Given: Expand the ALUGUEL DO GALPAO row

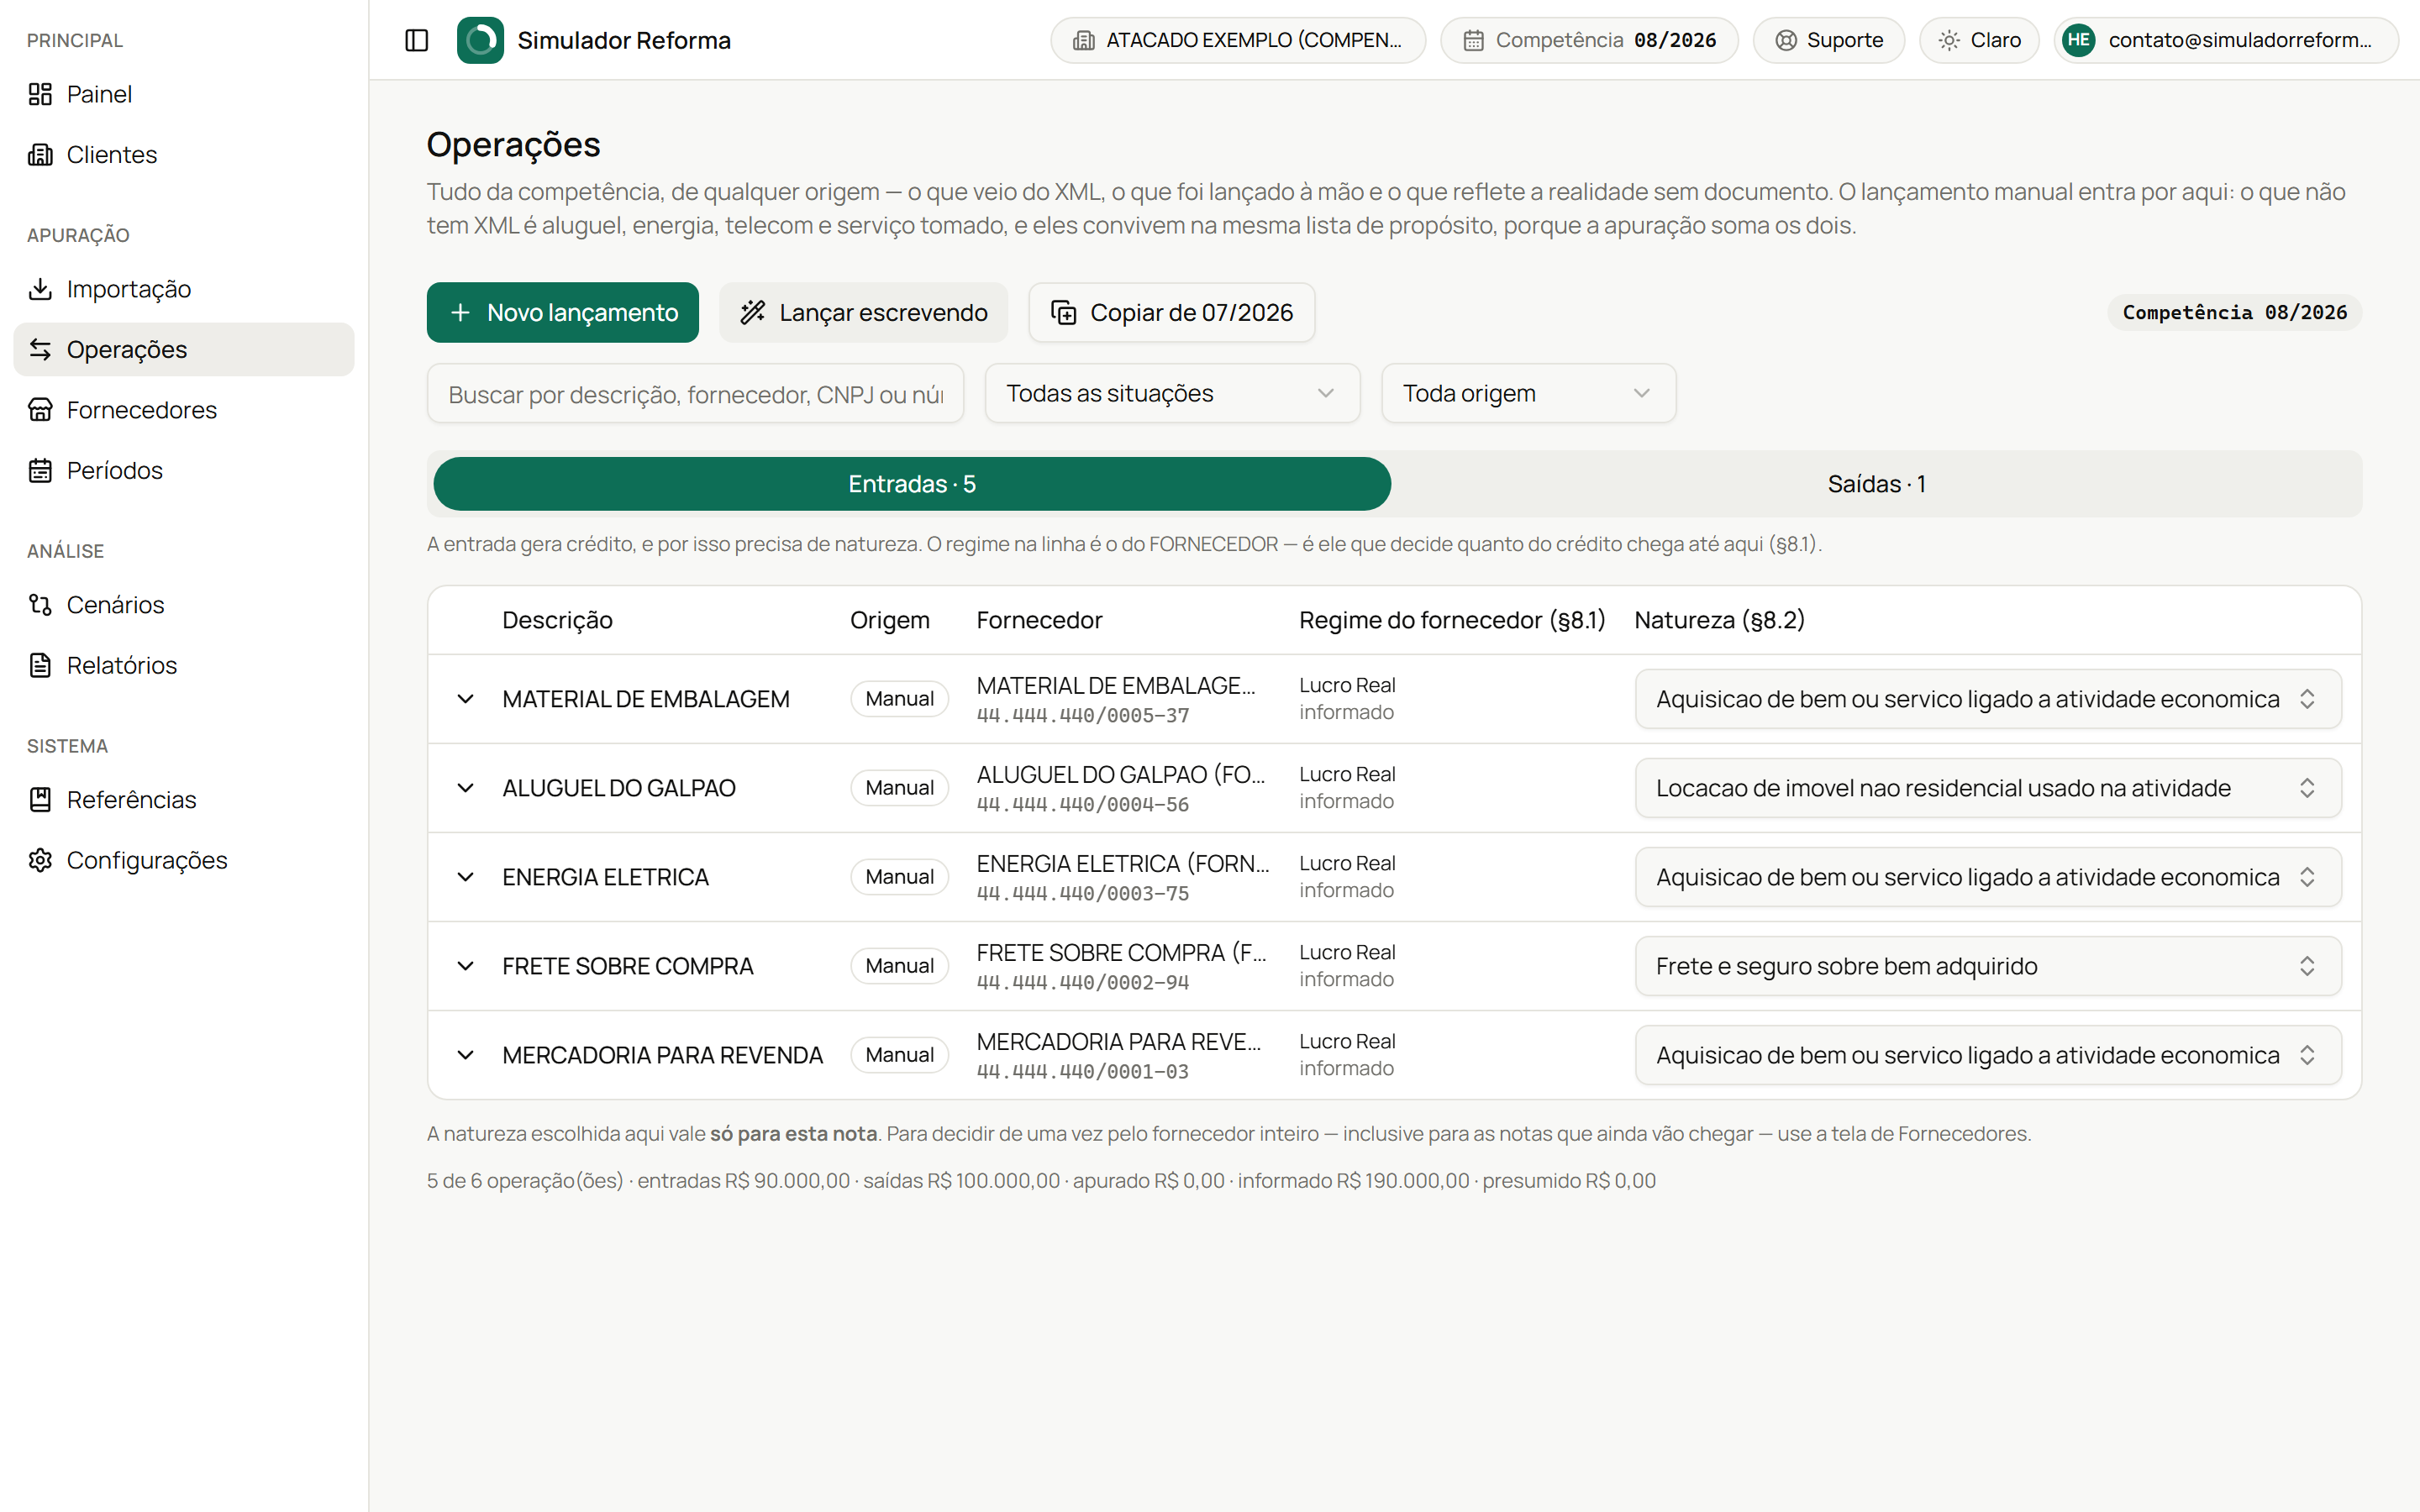Looking at the screenshot, I should pos(465,788).
